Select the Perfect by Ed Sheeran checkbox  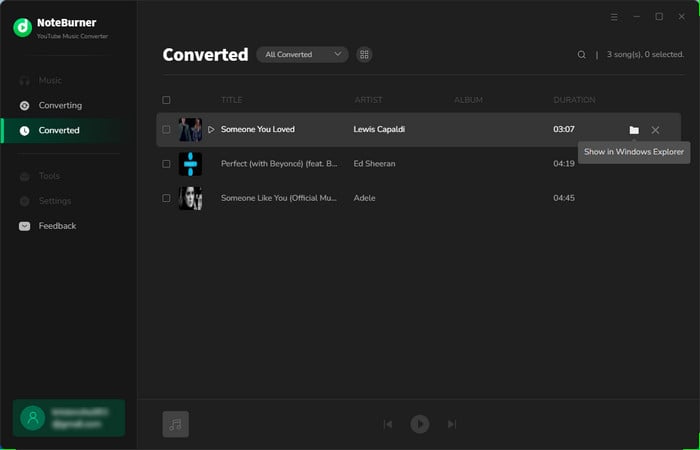pos(166,164)
